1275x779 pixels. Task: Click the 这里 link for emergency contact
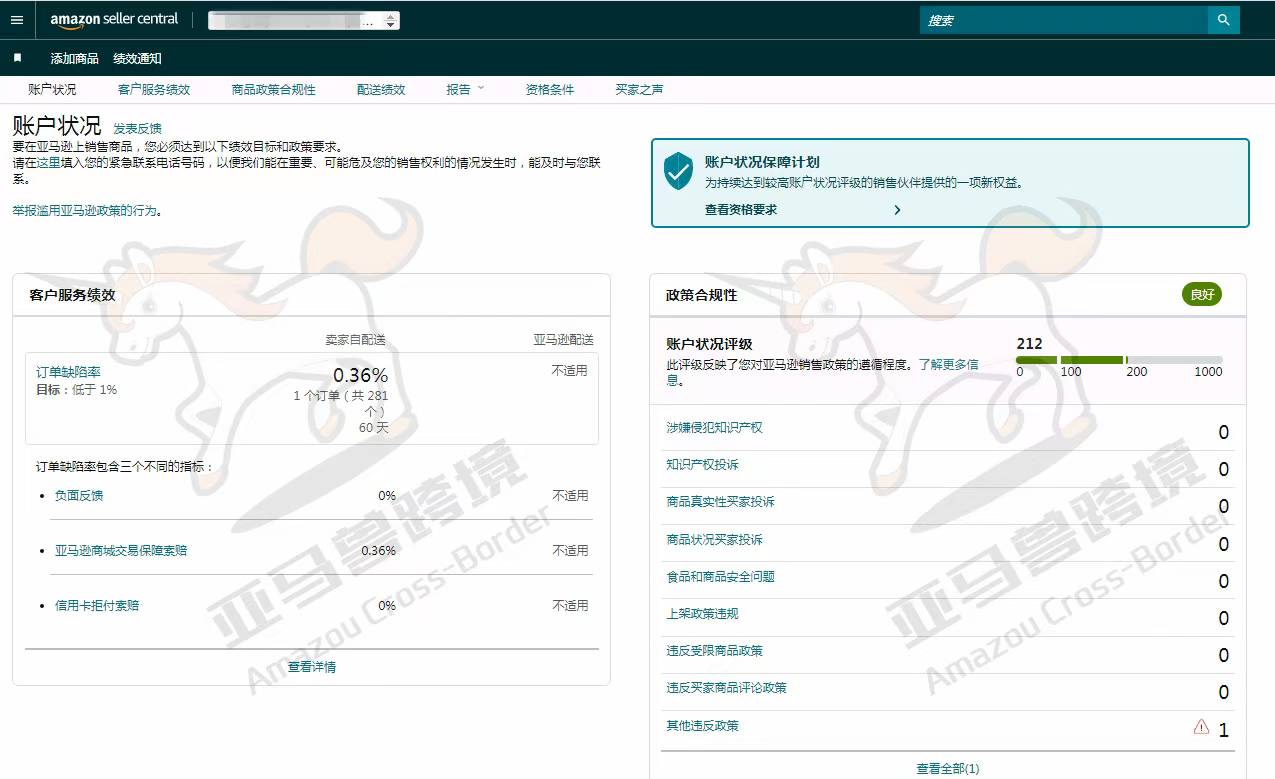(x=49, y=162)
